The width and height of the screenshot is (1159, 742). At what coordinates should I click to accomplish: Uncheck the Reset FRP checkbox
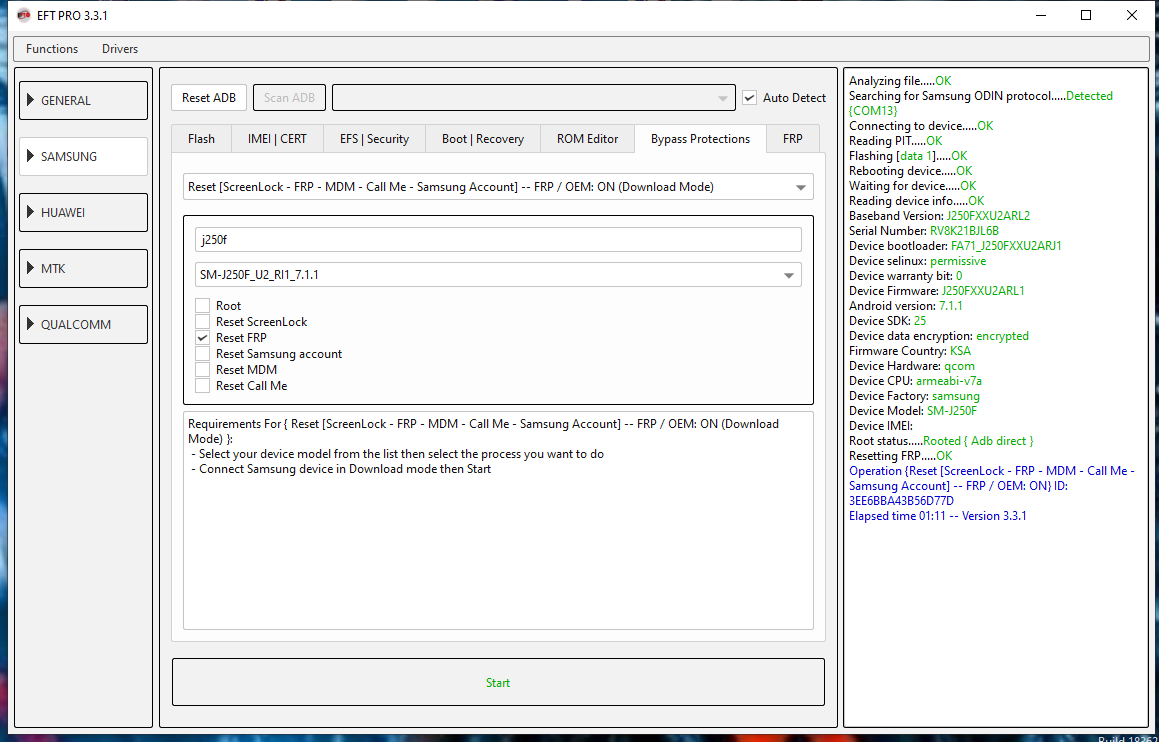point(203,338)
